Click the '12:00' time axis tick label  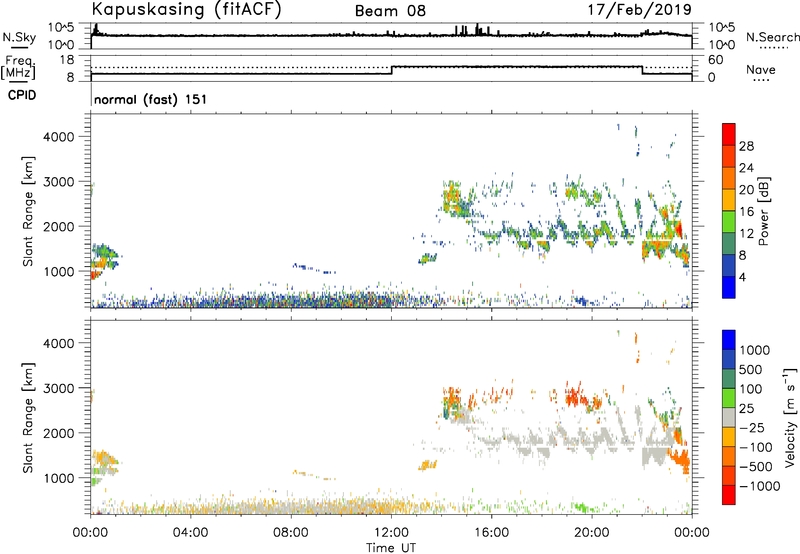pyautogui.click(x=391, y=533)
